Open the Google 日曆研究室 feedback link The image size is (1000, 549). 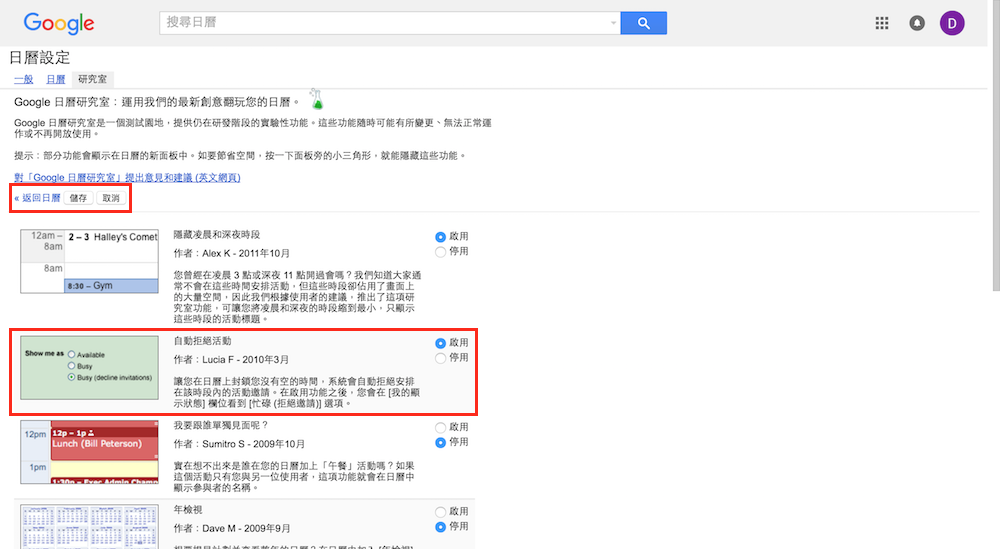[x=127, y=177]
